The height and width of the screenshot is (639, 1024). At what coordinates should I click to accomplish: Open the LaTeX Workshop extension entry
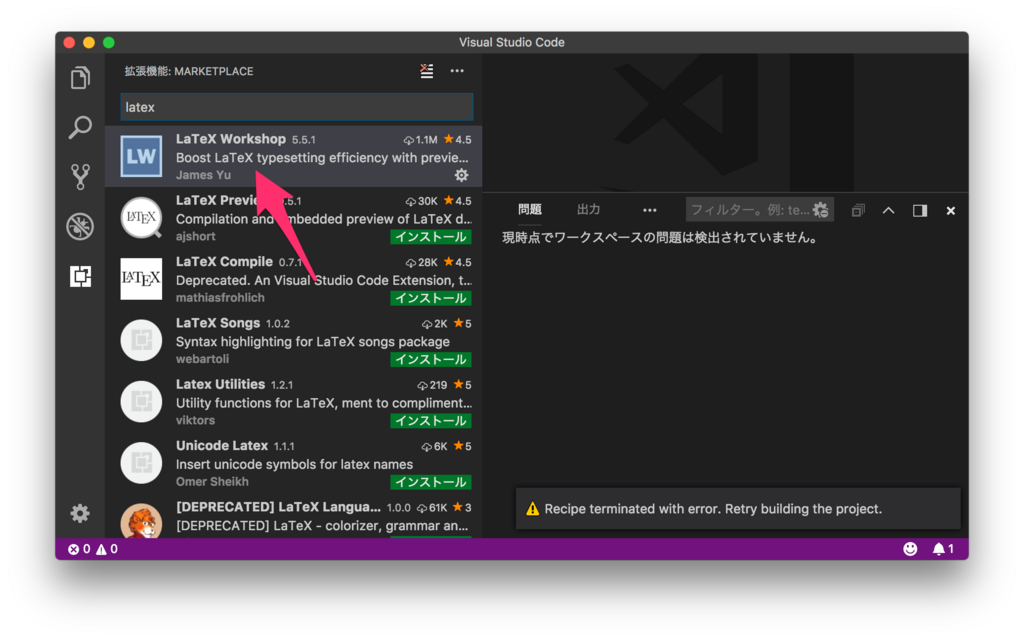[x=293, y=157]
